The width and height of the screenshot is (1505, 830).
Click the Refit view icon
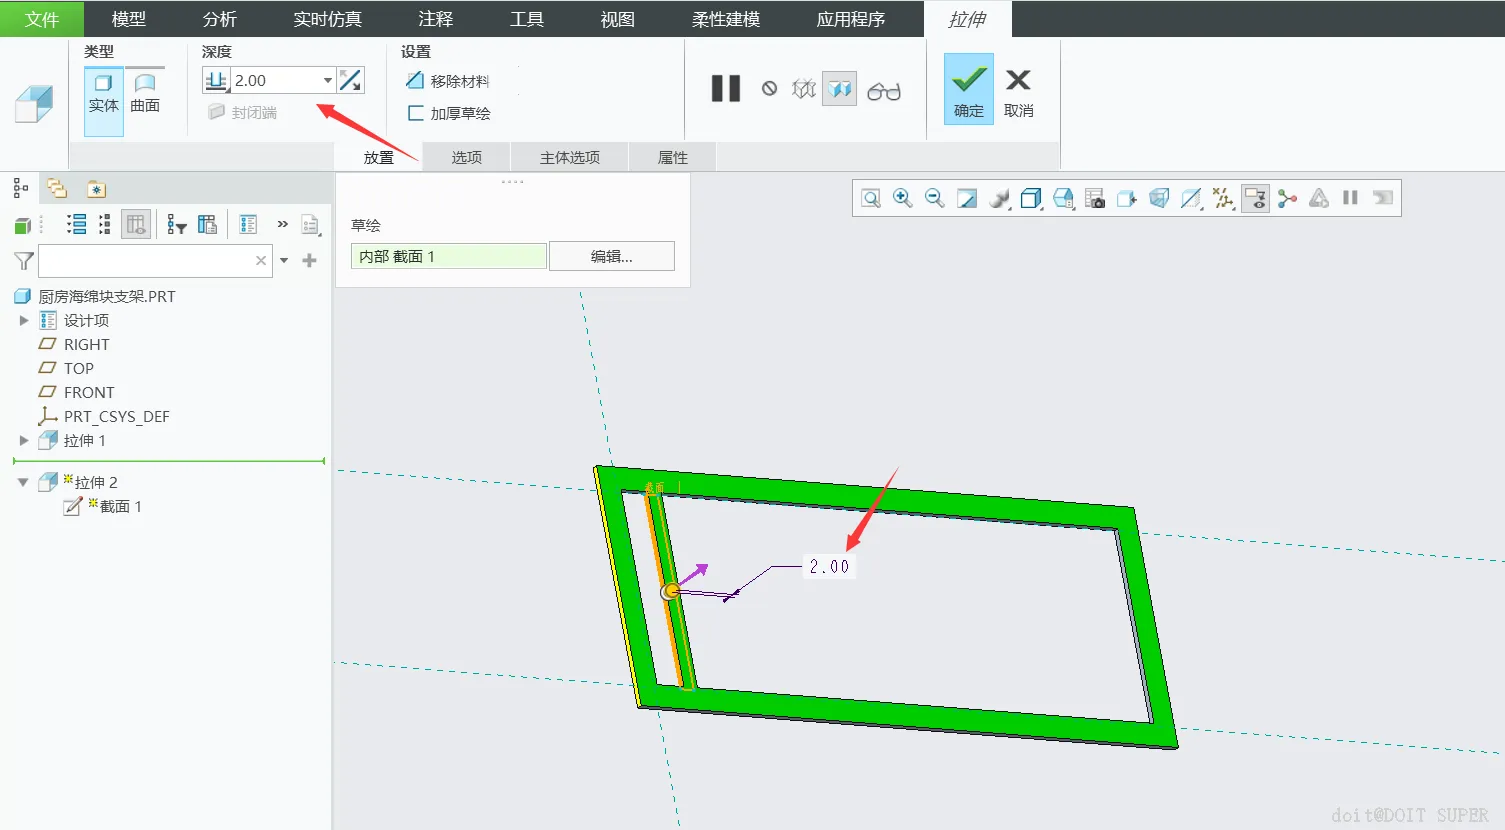[x=871, y=198]
